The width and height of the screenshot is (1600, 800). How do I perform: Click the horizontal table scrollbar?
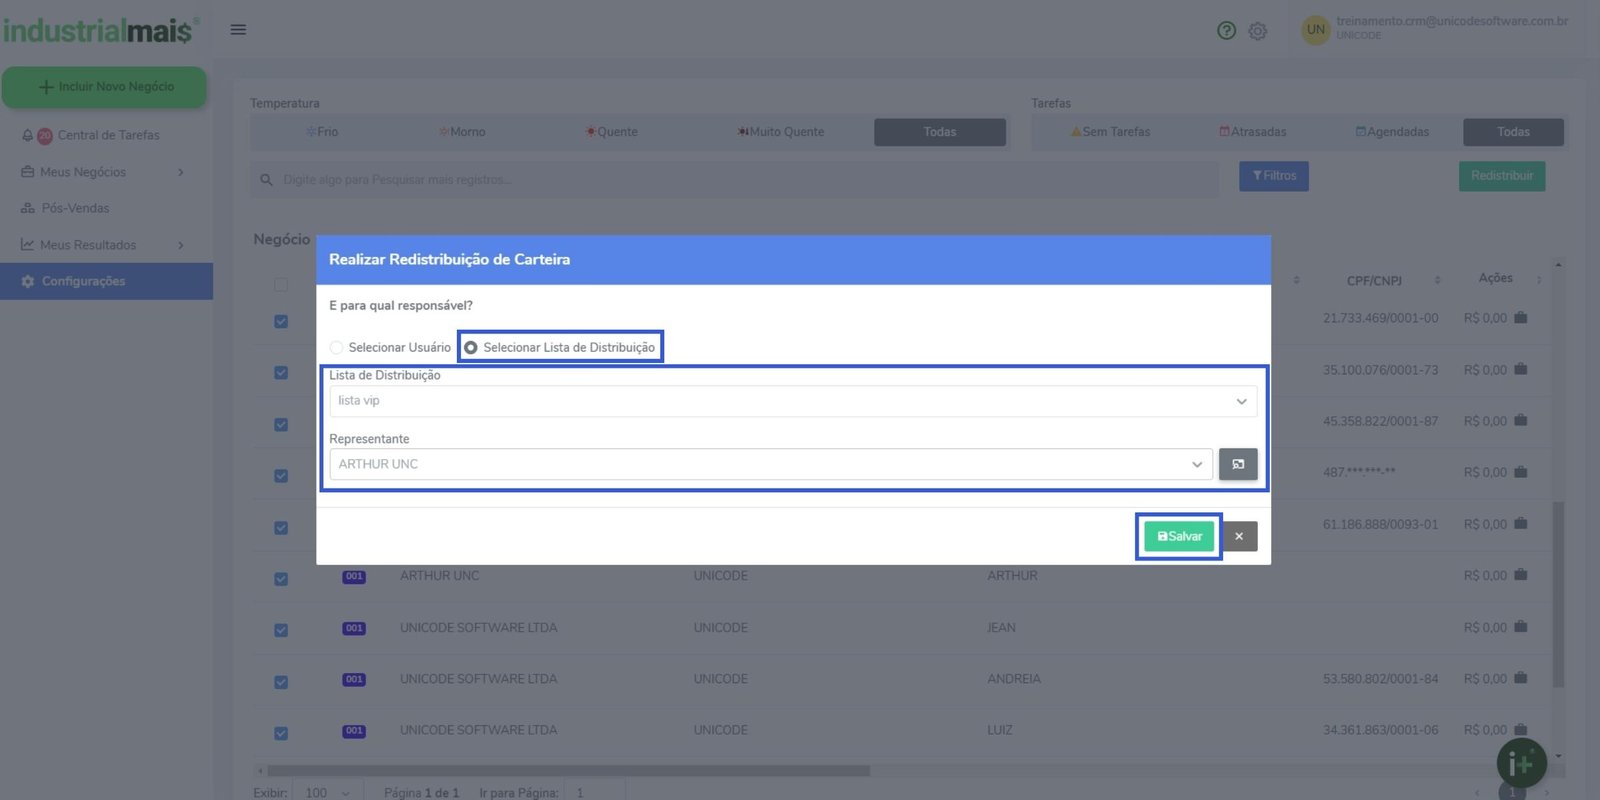(568, 771)
